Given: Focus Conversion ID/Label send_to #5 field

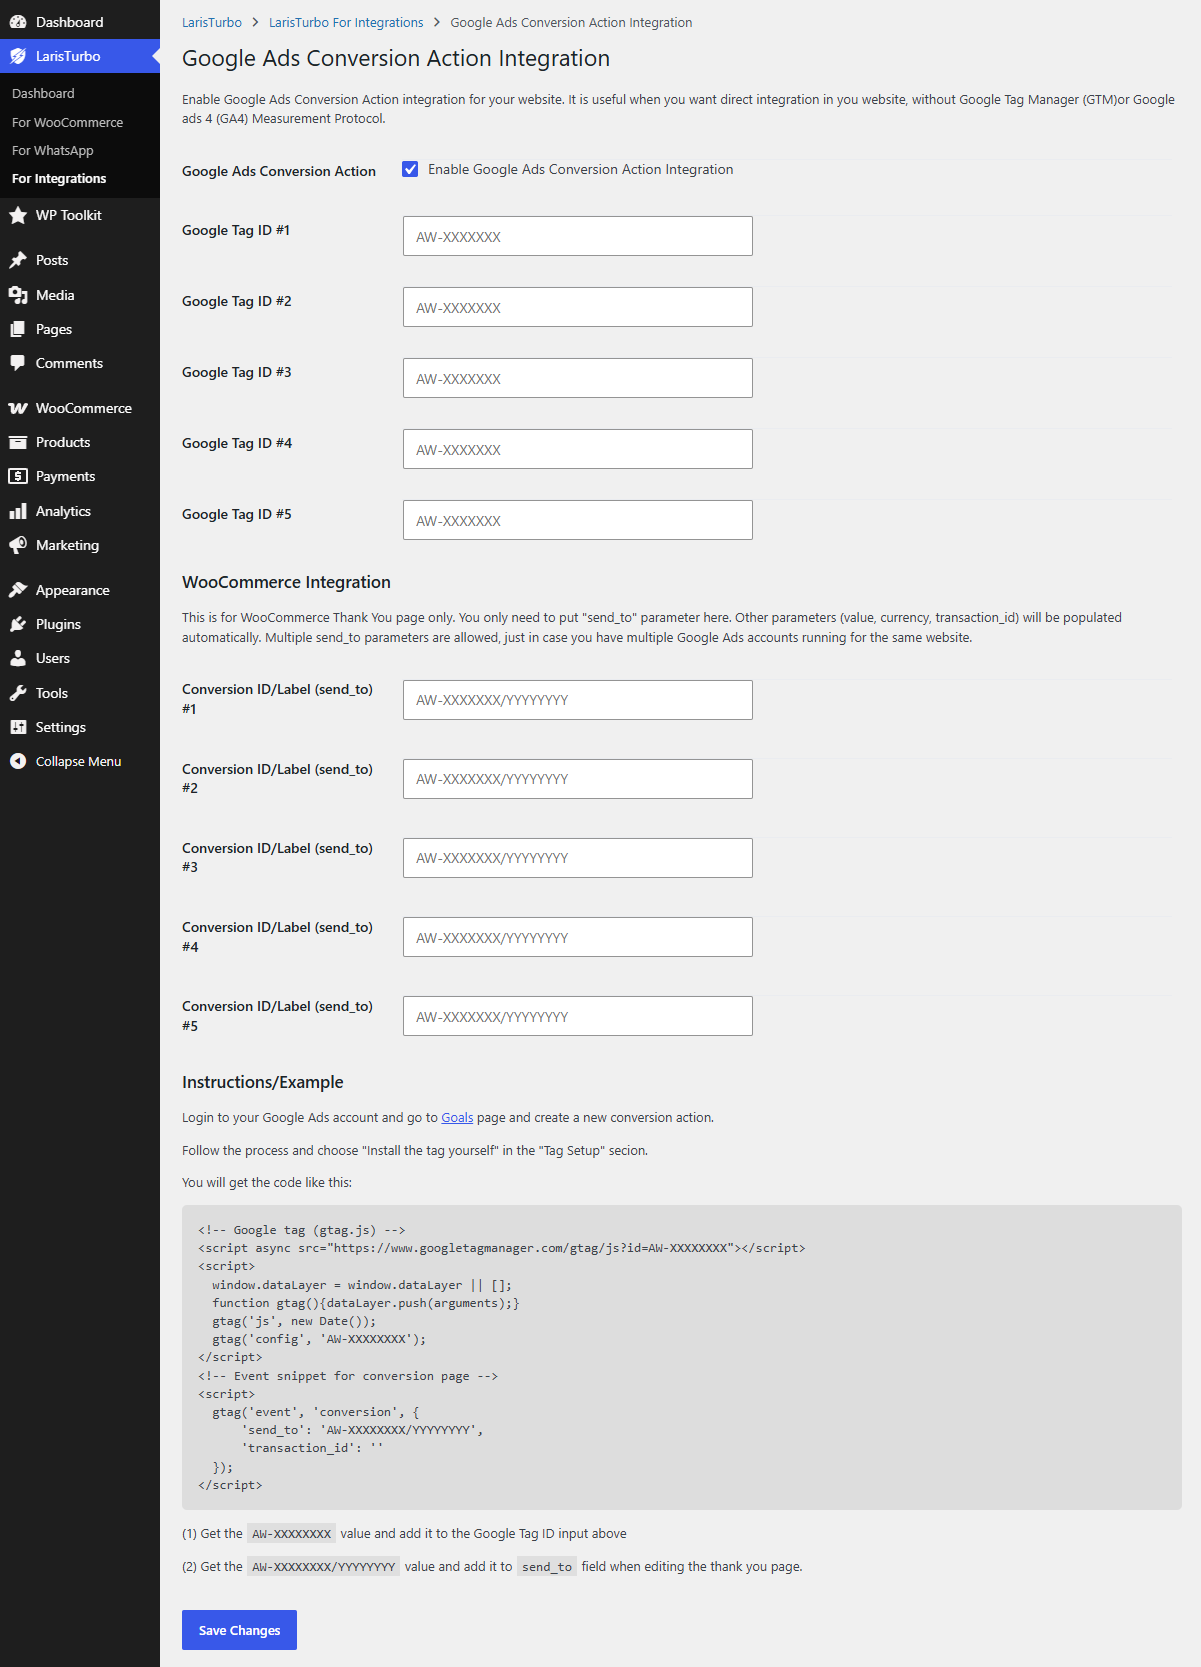Looking at the screenshot, I should [578, 1016].
